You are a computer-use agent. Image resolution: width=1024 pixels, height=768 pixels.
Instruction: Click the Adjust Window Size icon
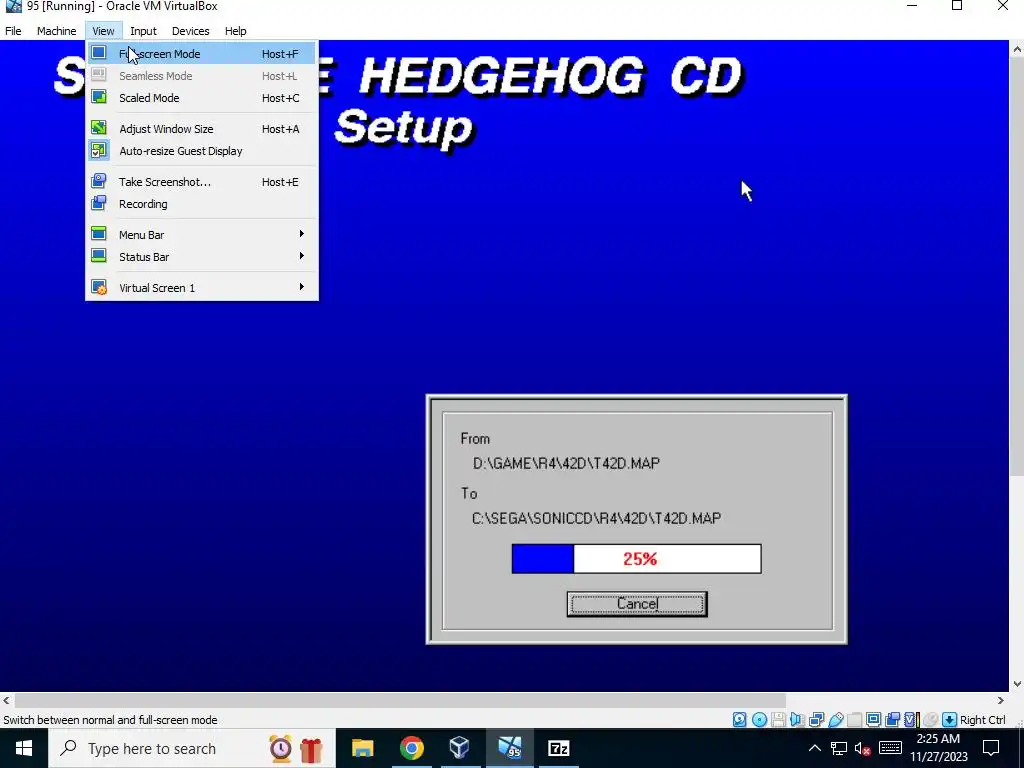(99, 128)
